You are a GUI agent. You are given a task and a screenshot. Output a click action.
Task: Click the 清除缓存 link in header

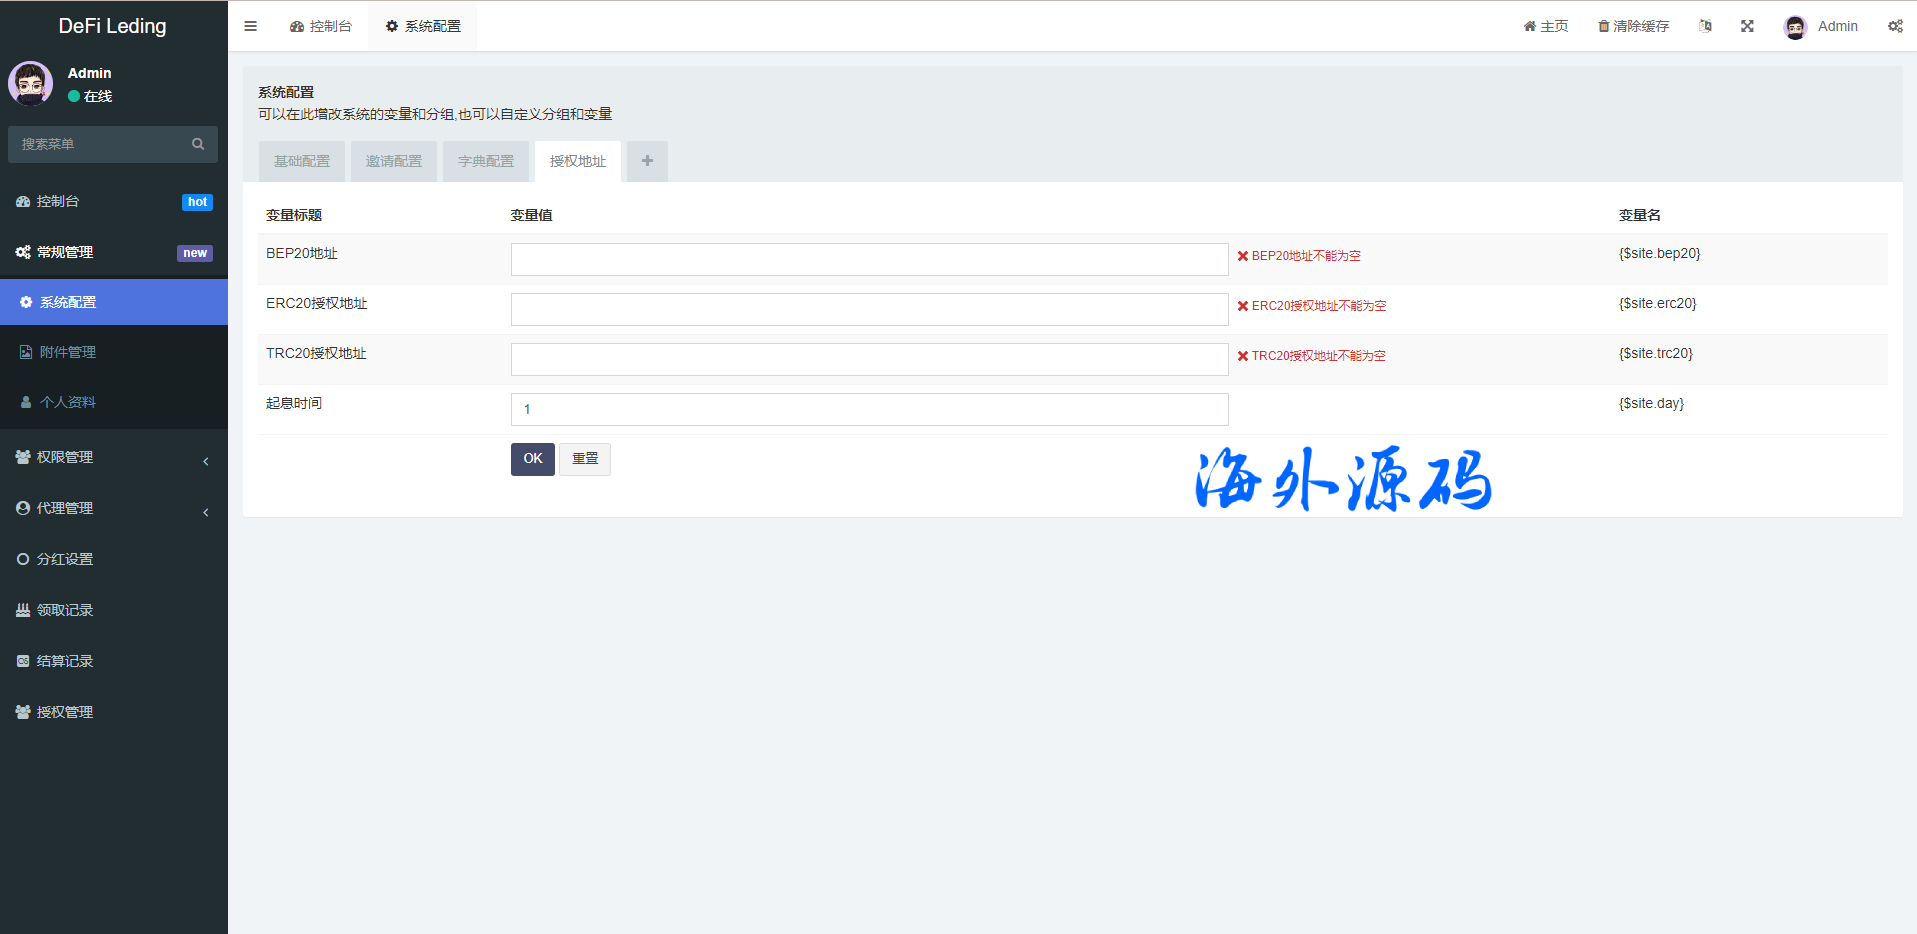pyautogui.click(x=1634, y=26)
